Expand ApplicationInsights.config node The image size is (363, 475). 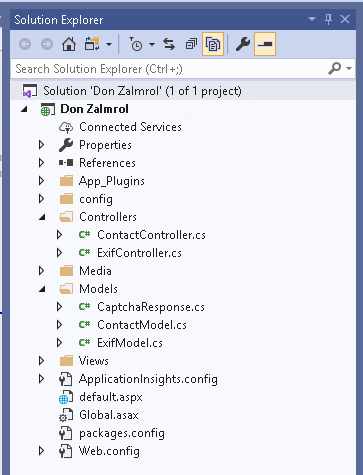pos(42,379)
